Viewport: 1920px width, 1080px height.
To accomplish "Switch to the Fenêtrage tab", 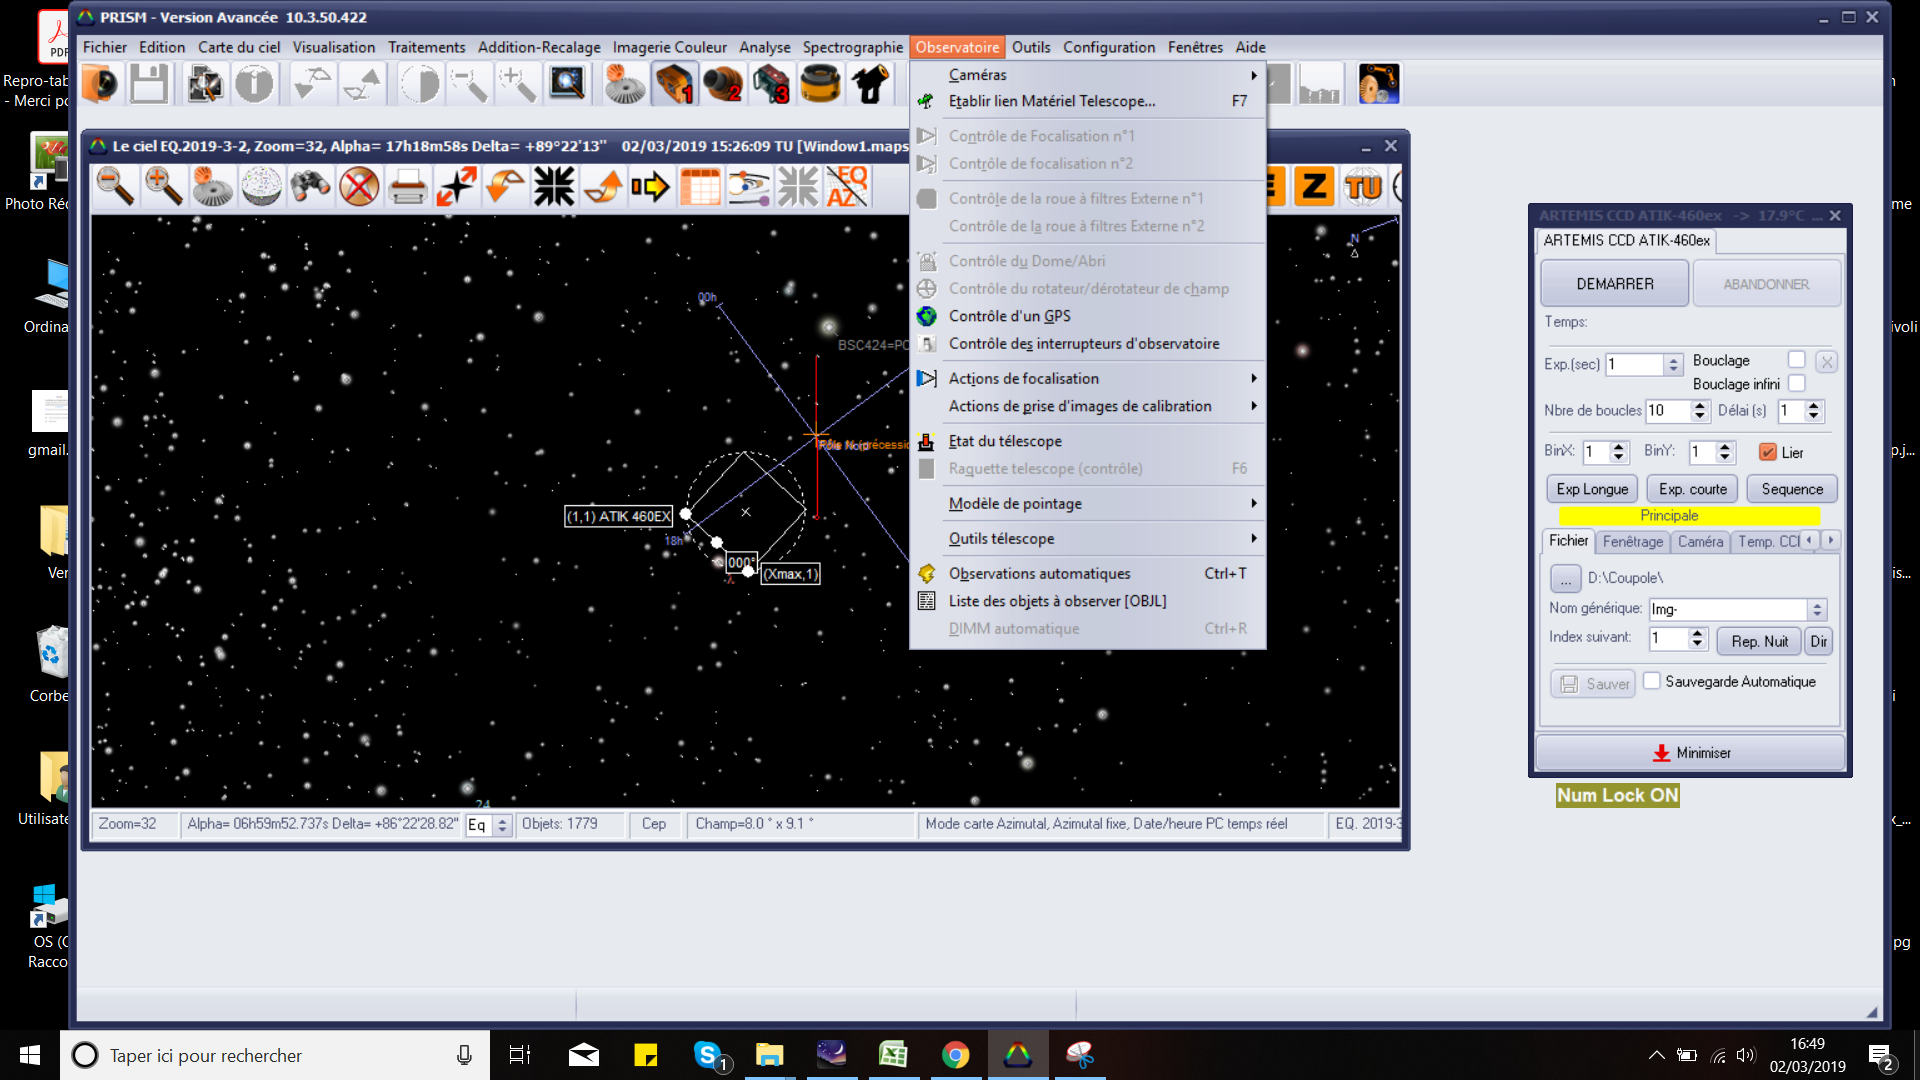I will click(x=1632, y=541).
